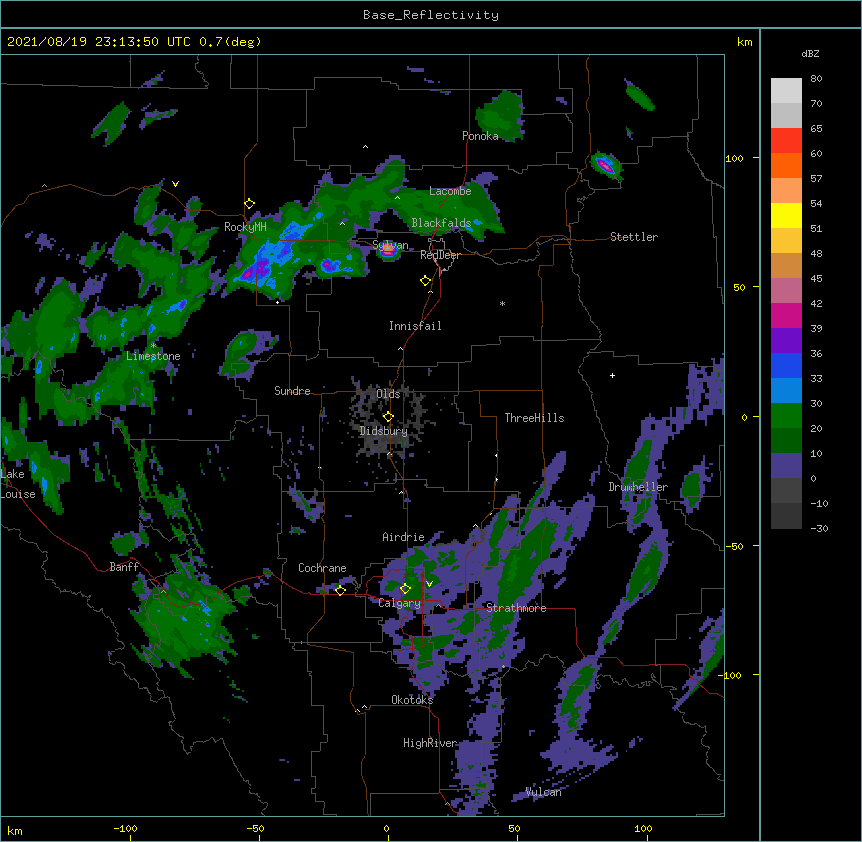This screenshot has width=862, height=842.
Task: Pick the white top swatch of dBZ legend
Action: [x=786, y=91]
